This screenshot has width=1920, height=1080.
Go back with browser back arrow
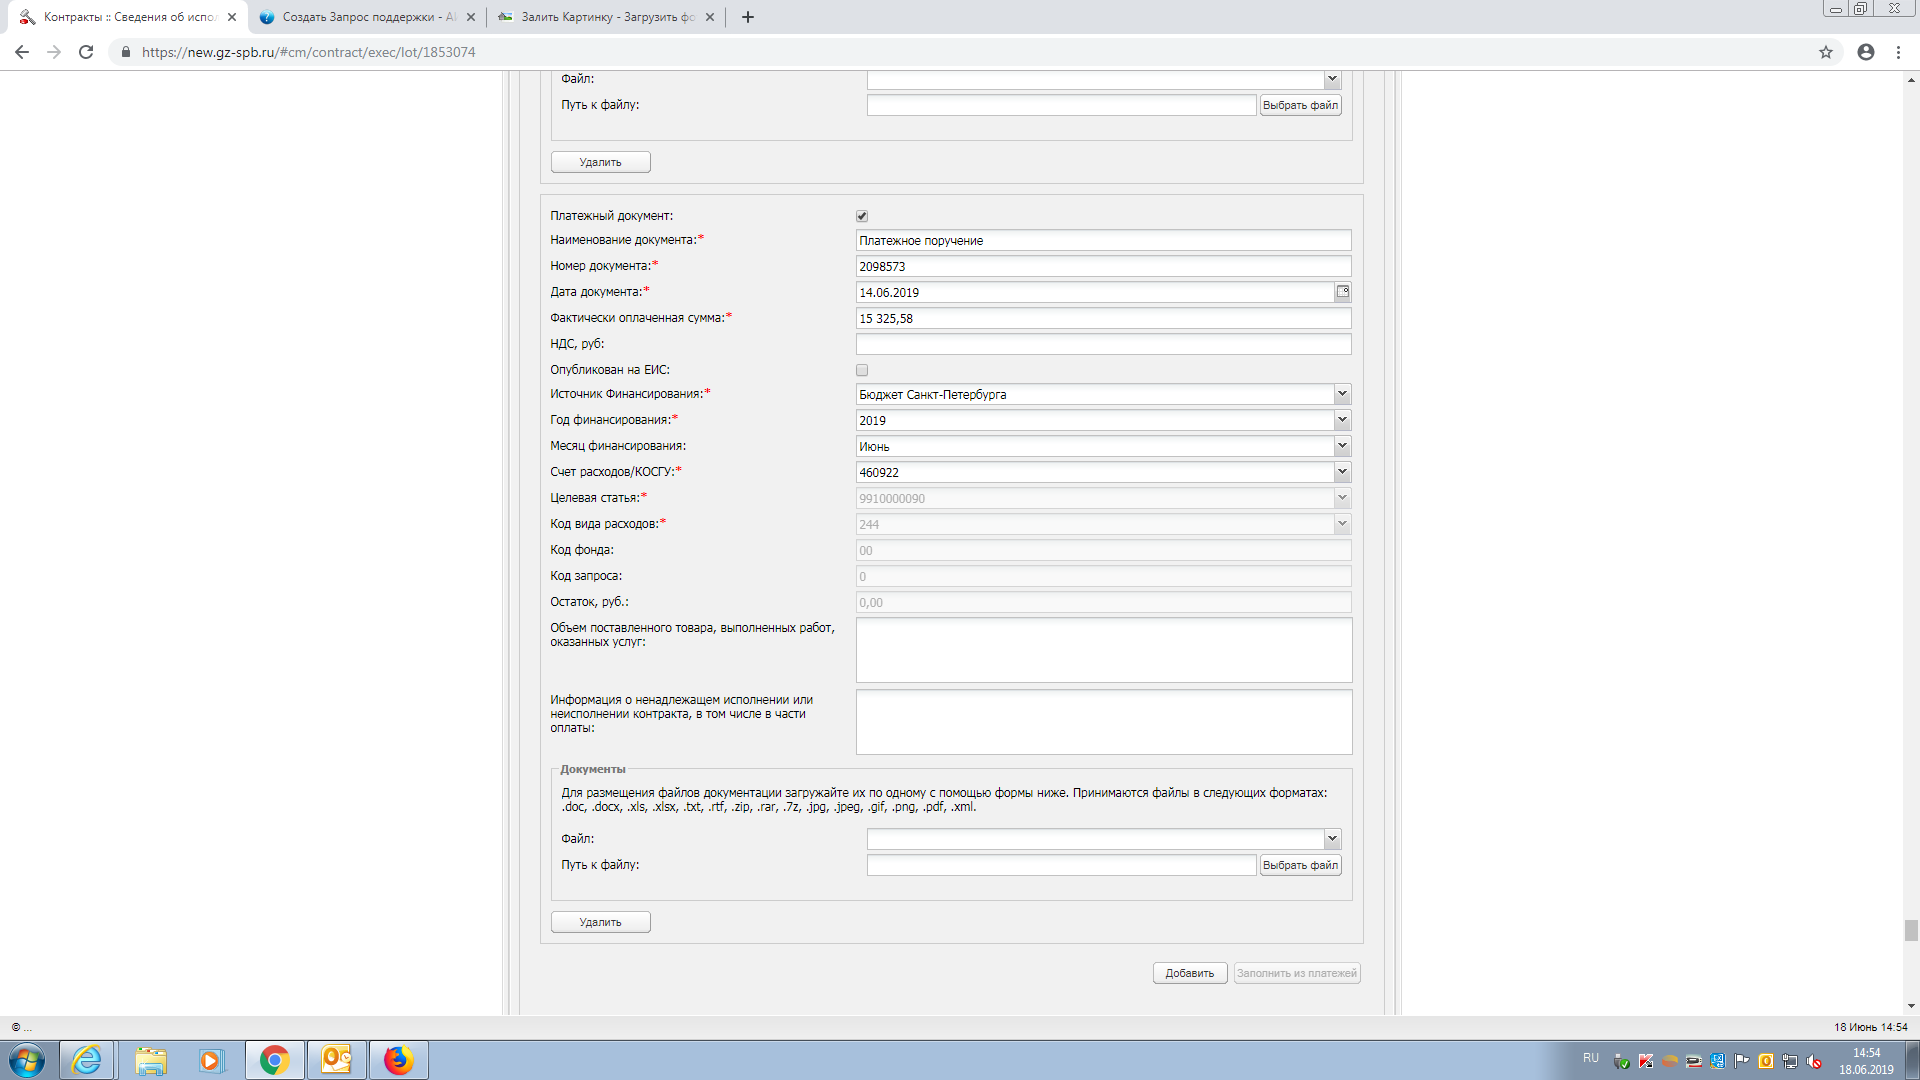pos(22,52)
